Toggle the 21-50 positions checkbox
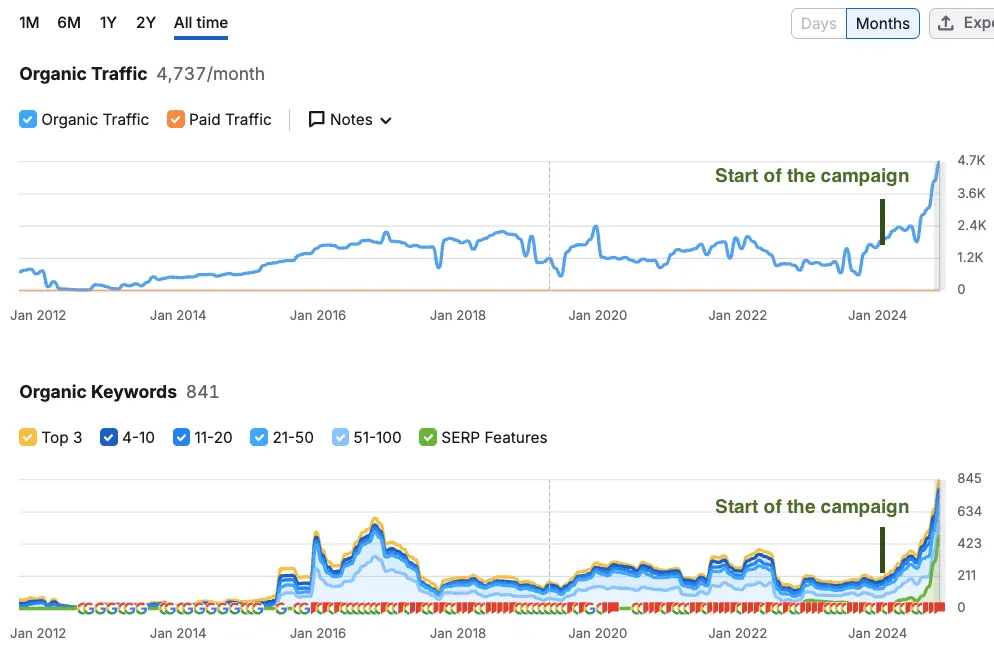 [259, 438]
